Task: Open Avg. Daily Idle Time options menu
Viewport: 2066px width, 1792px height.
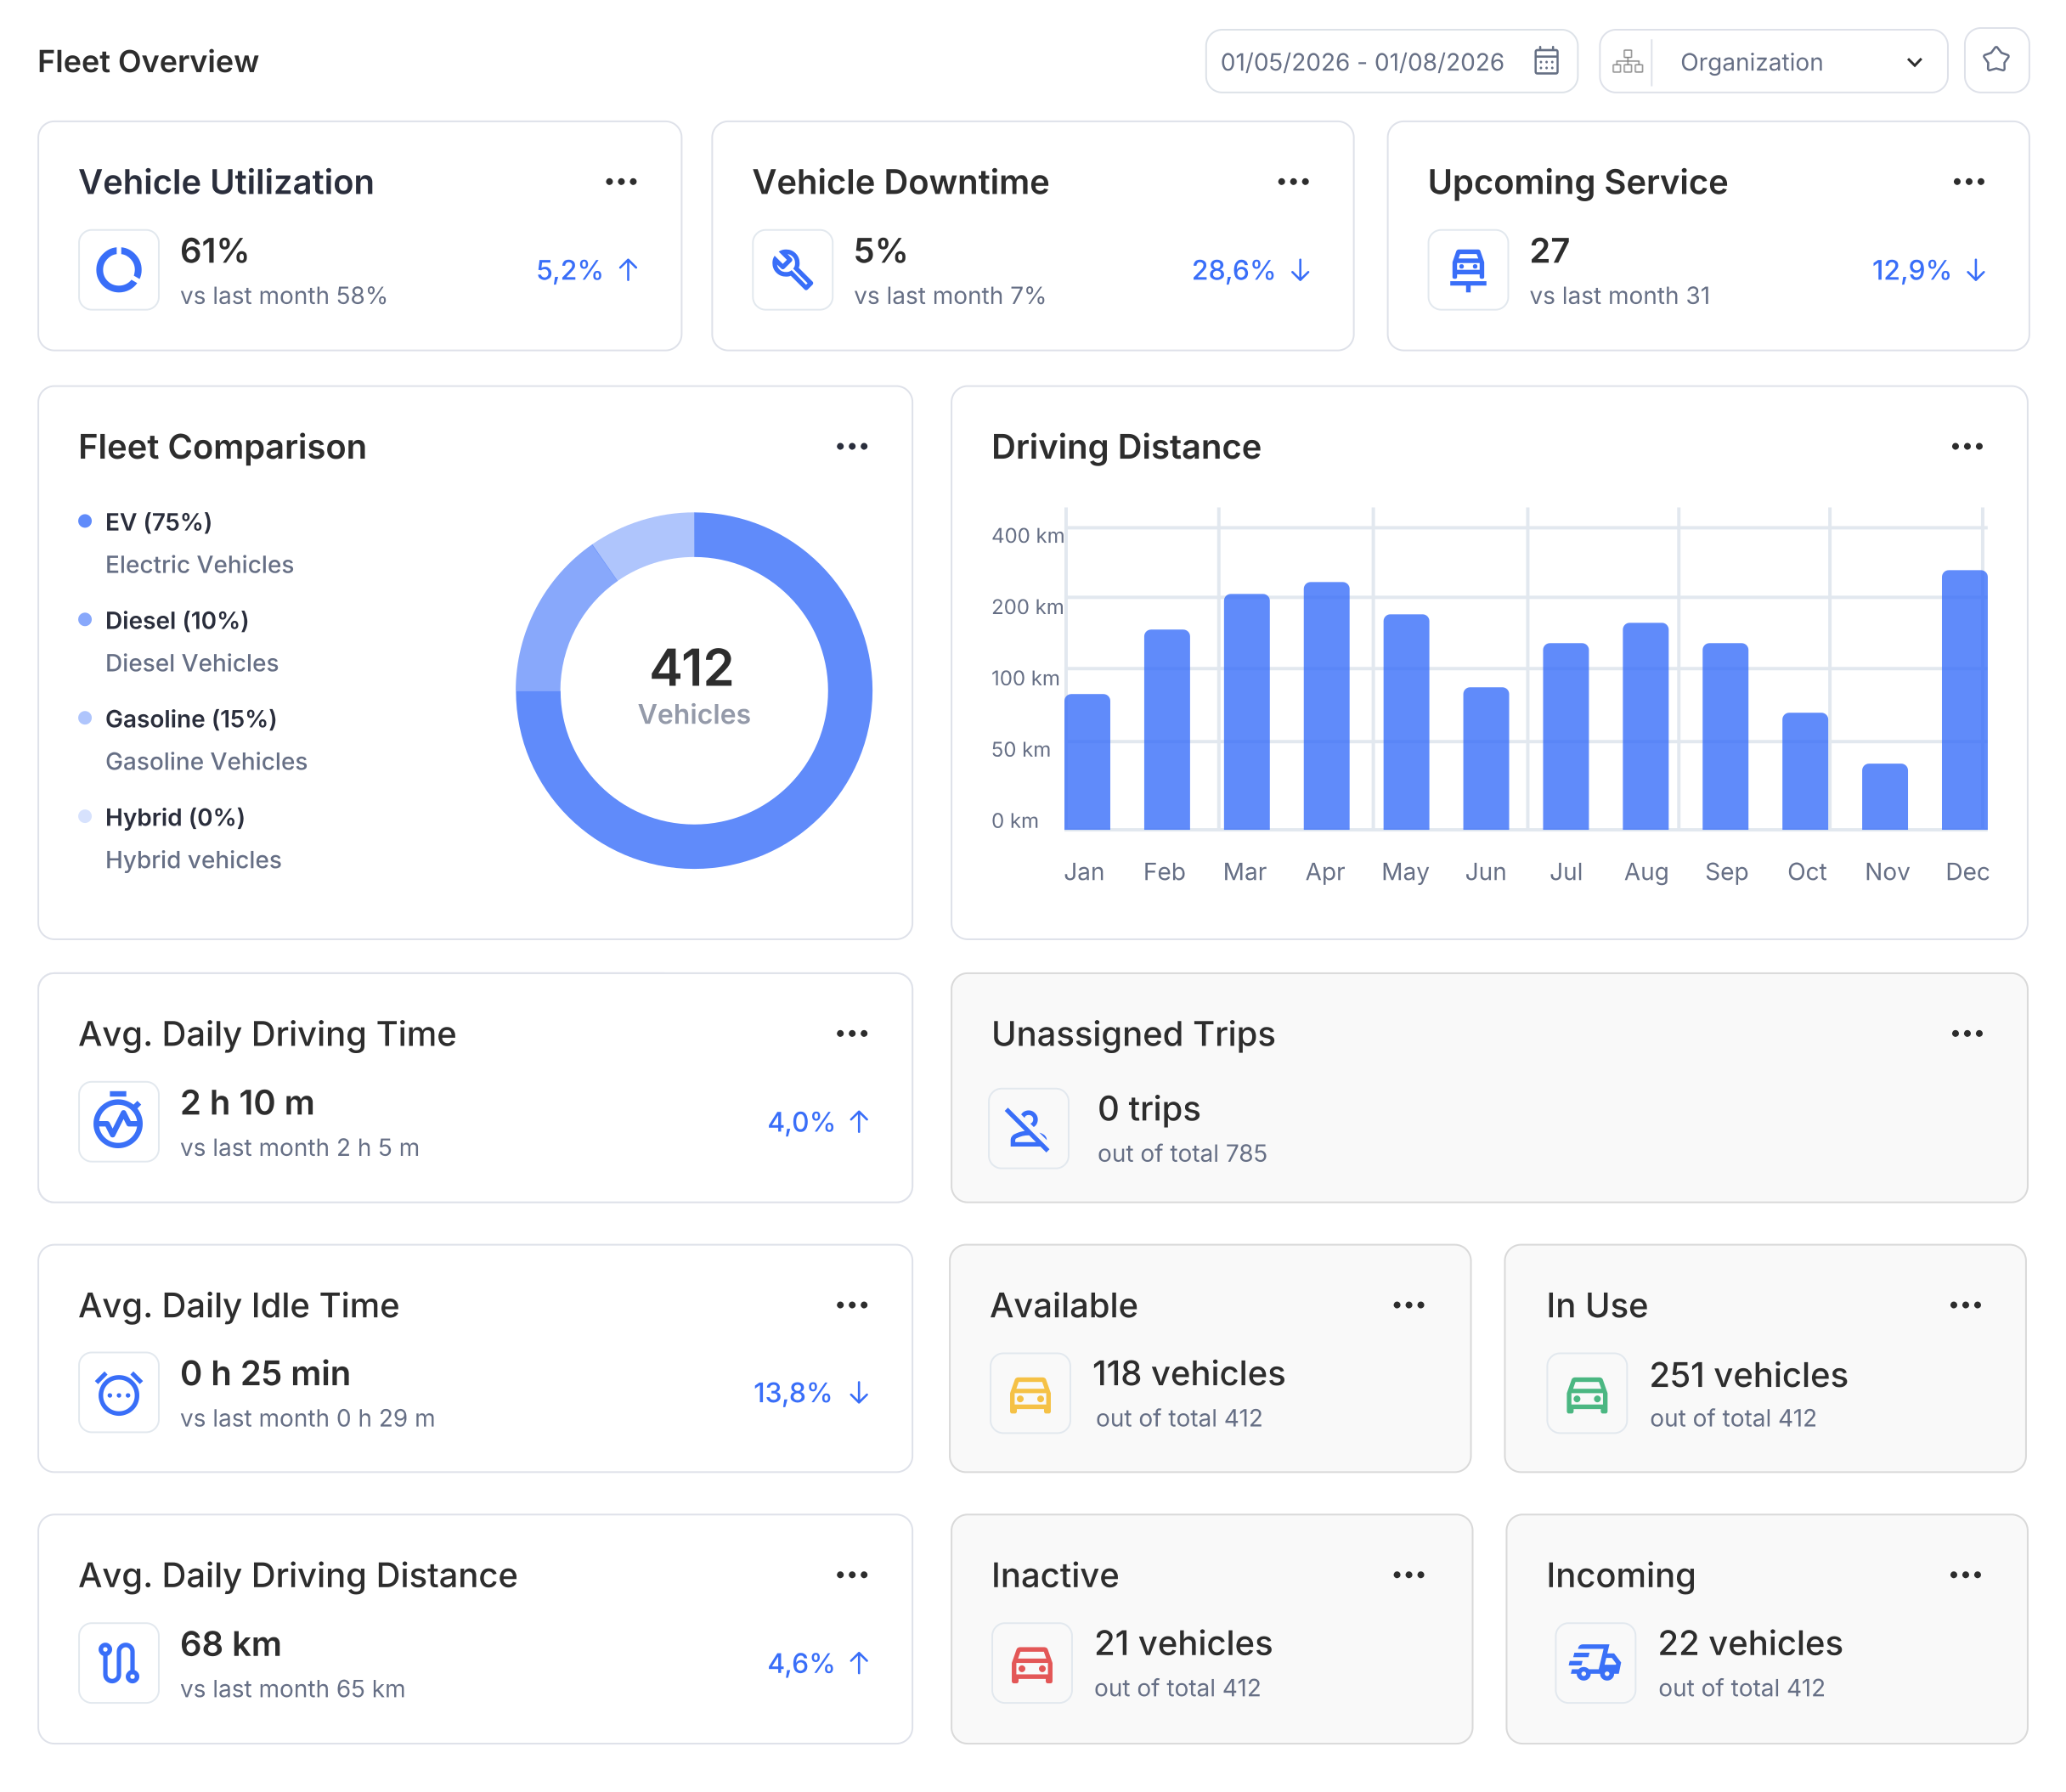Action: (x=851, y=1305)
